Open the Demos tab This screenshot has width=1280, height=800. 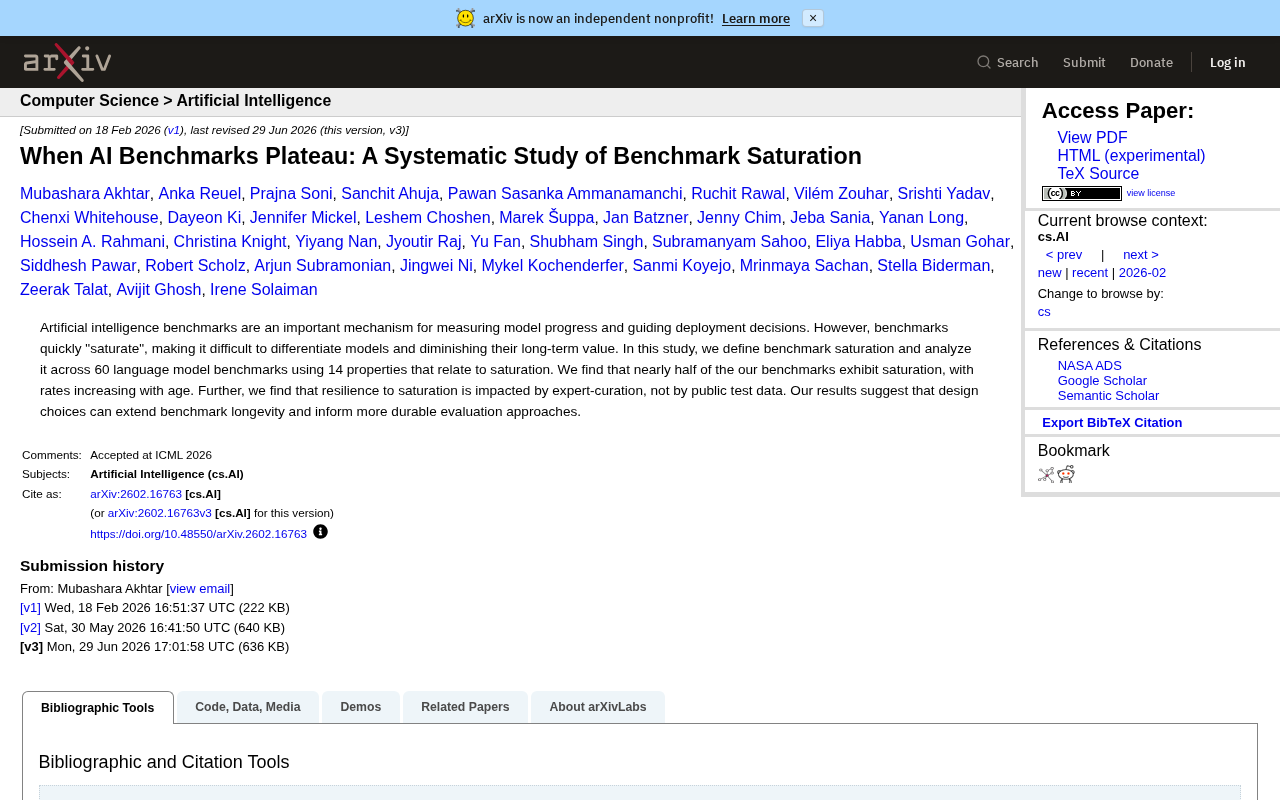click(361, 707)
